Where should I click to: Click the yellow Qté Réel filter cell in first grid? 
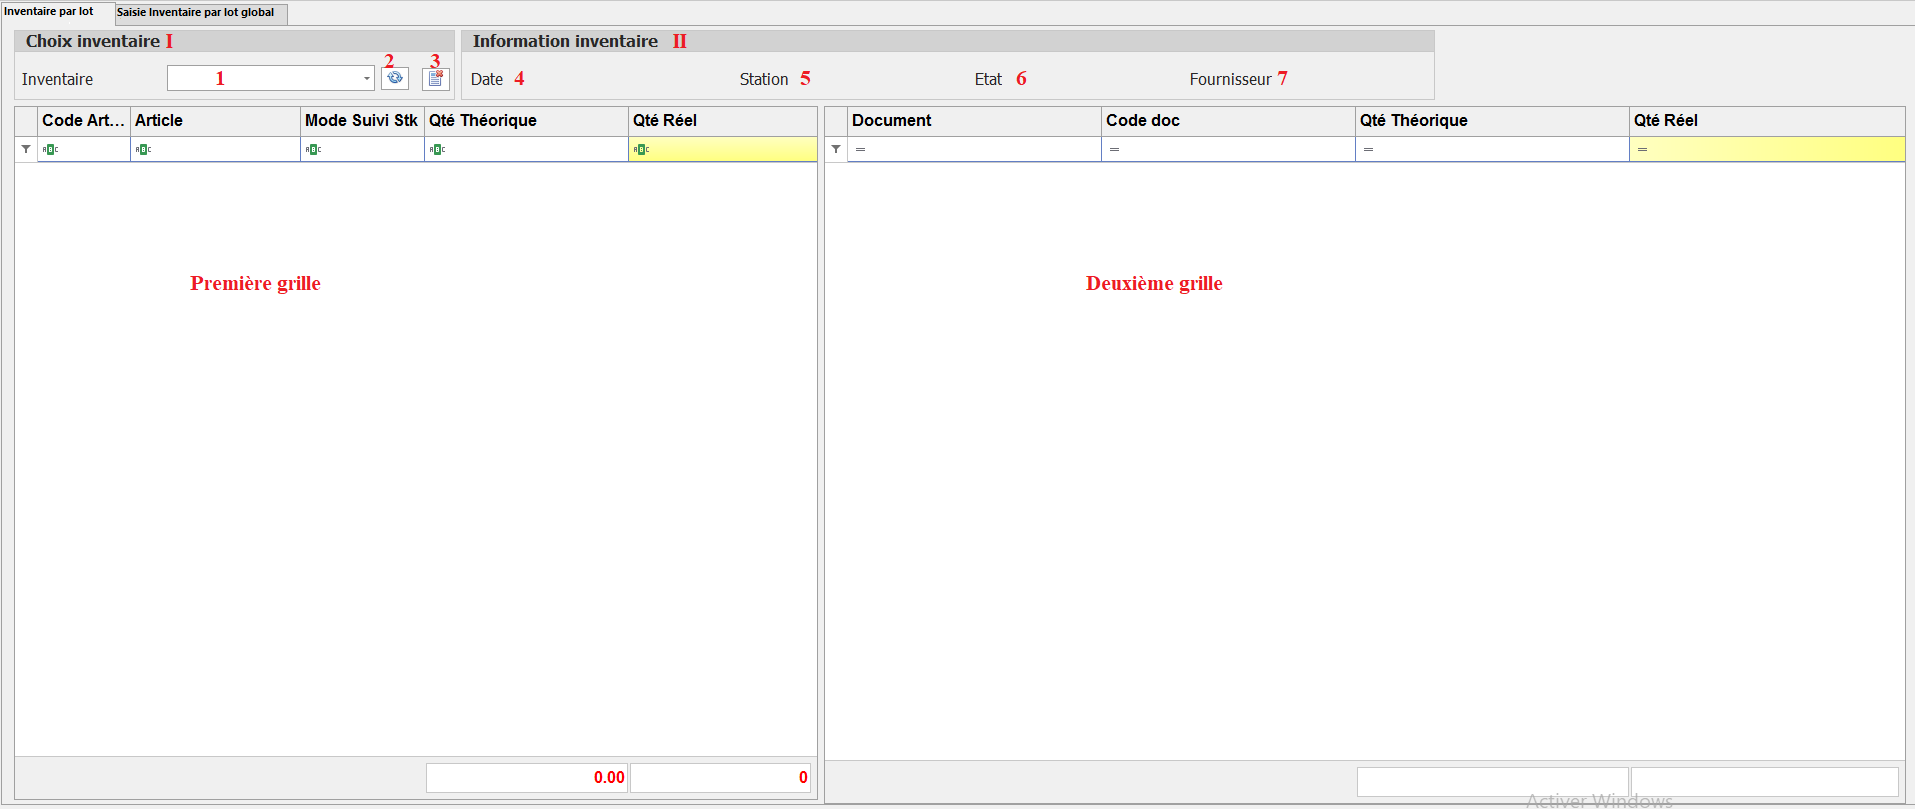coord(732,149)
